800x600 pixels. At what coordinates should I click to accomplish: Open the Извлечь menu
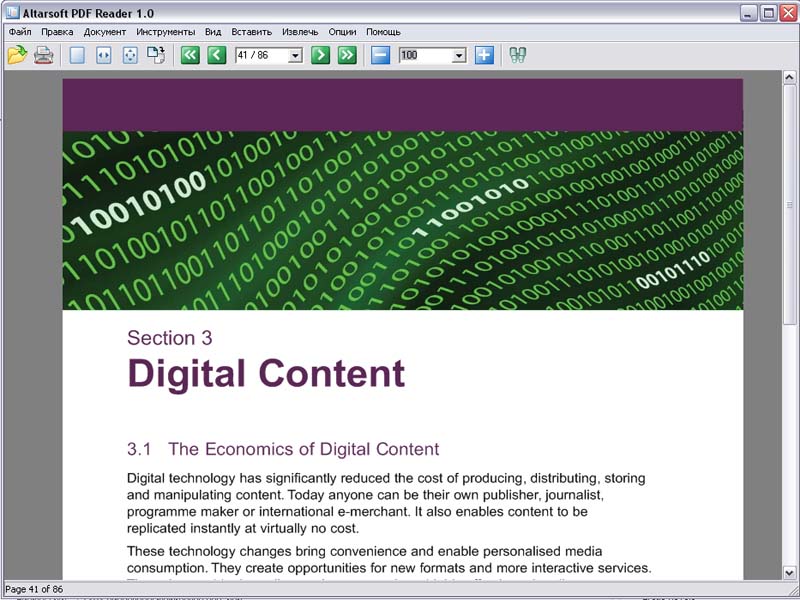pyautogui.click(x=300, y=32)
